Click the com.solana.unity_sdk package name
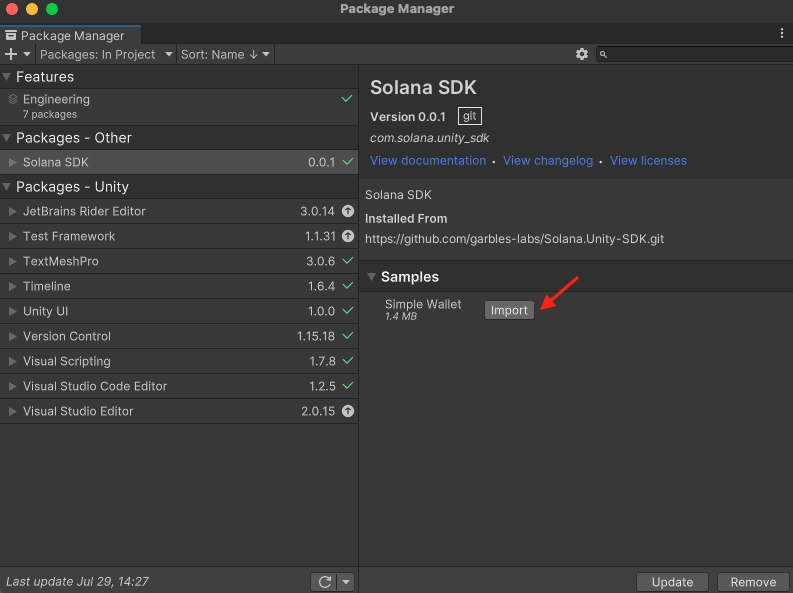793x593 pixels. [429, 138]
